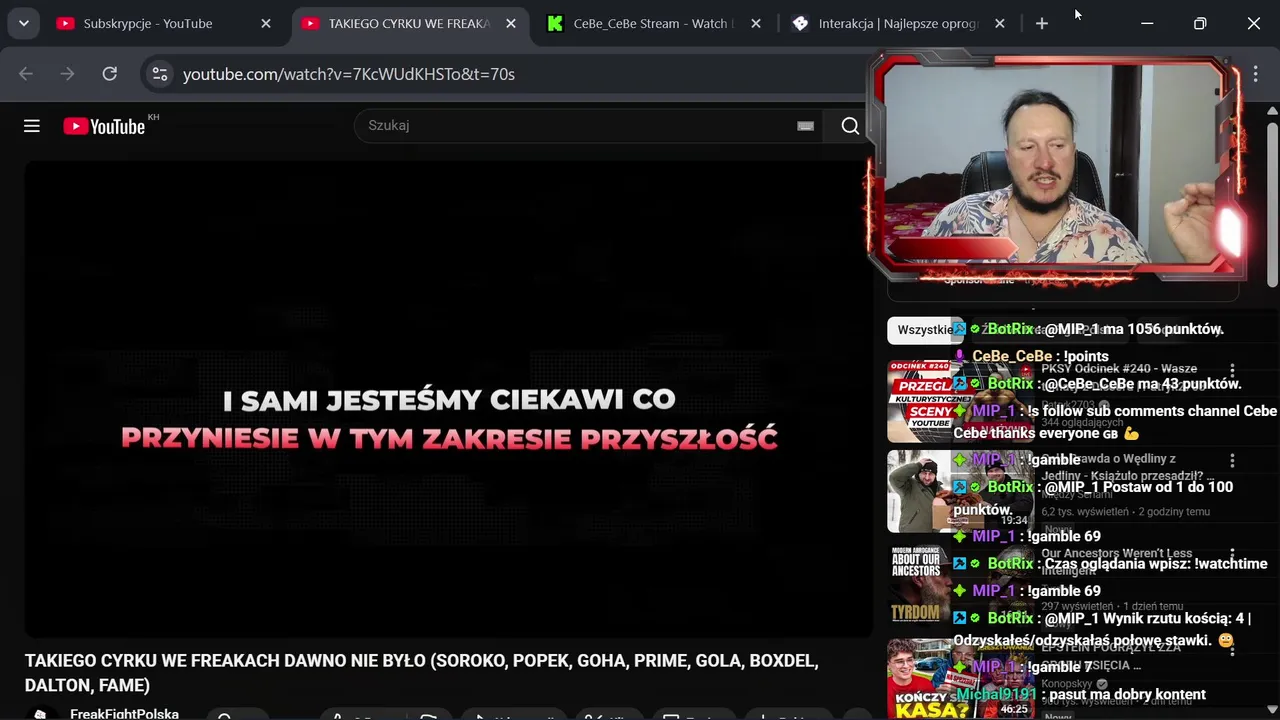1280x720 pixels.
Task: Close the Subskrypcje - YouTube tab
Action: pos(266,23)
